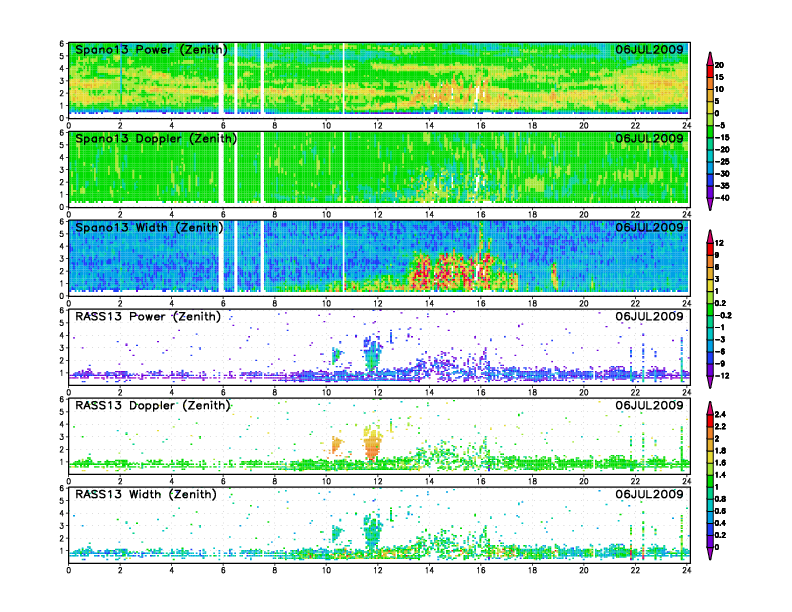The height and width of the screenshot is (612, 792).
Task: Click the 06JUL2009 date in RASS13 Doppler panel
Action: pos(649,405)
